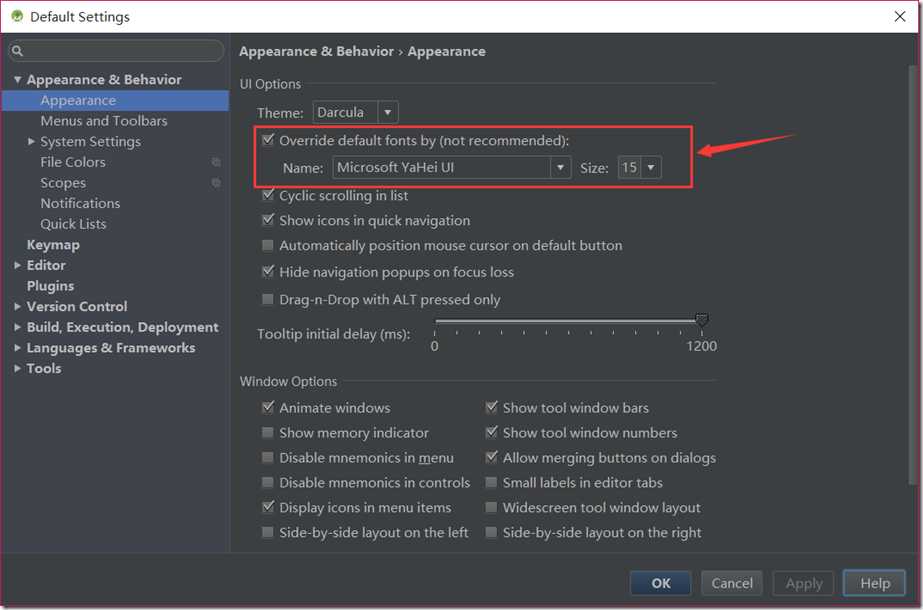This screenshot has width=923, height=610.
Task: Click the Android Studio icon in title bar
Action: pyautogui.click(x=15, y=16)
